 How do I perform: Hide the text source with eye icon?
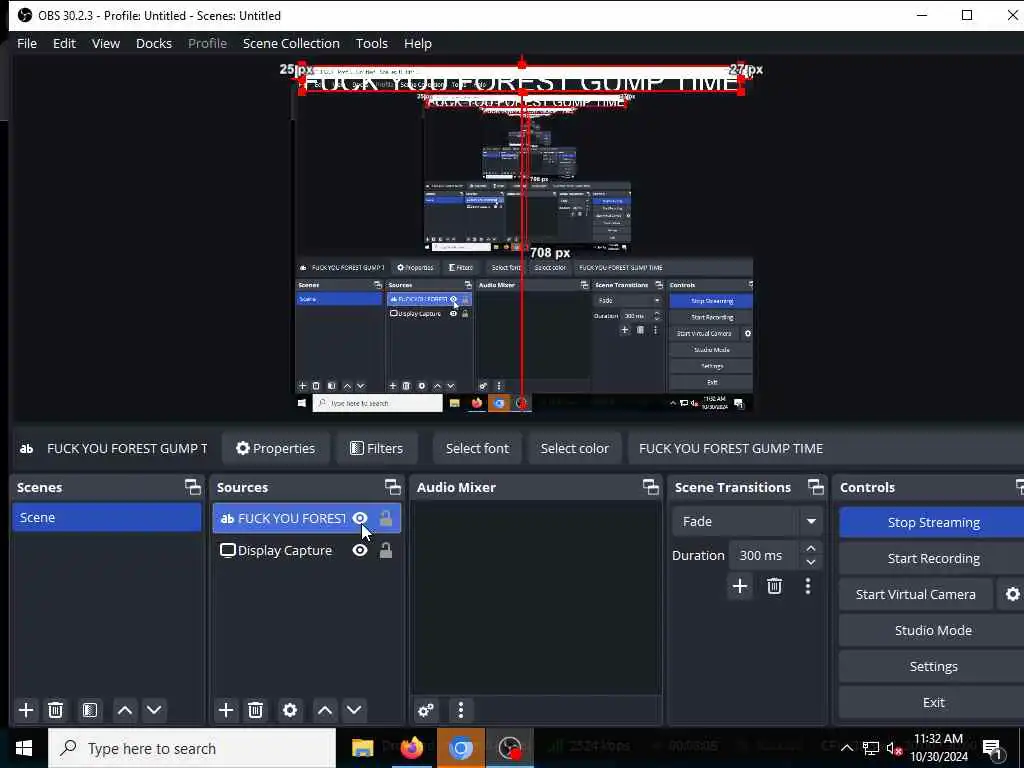[359, 518]
